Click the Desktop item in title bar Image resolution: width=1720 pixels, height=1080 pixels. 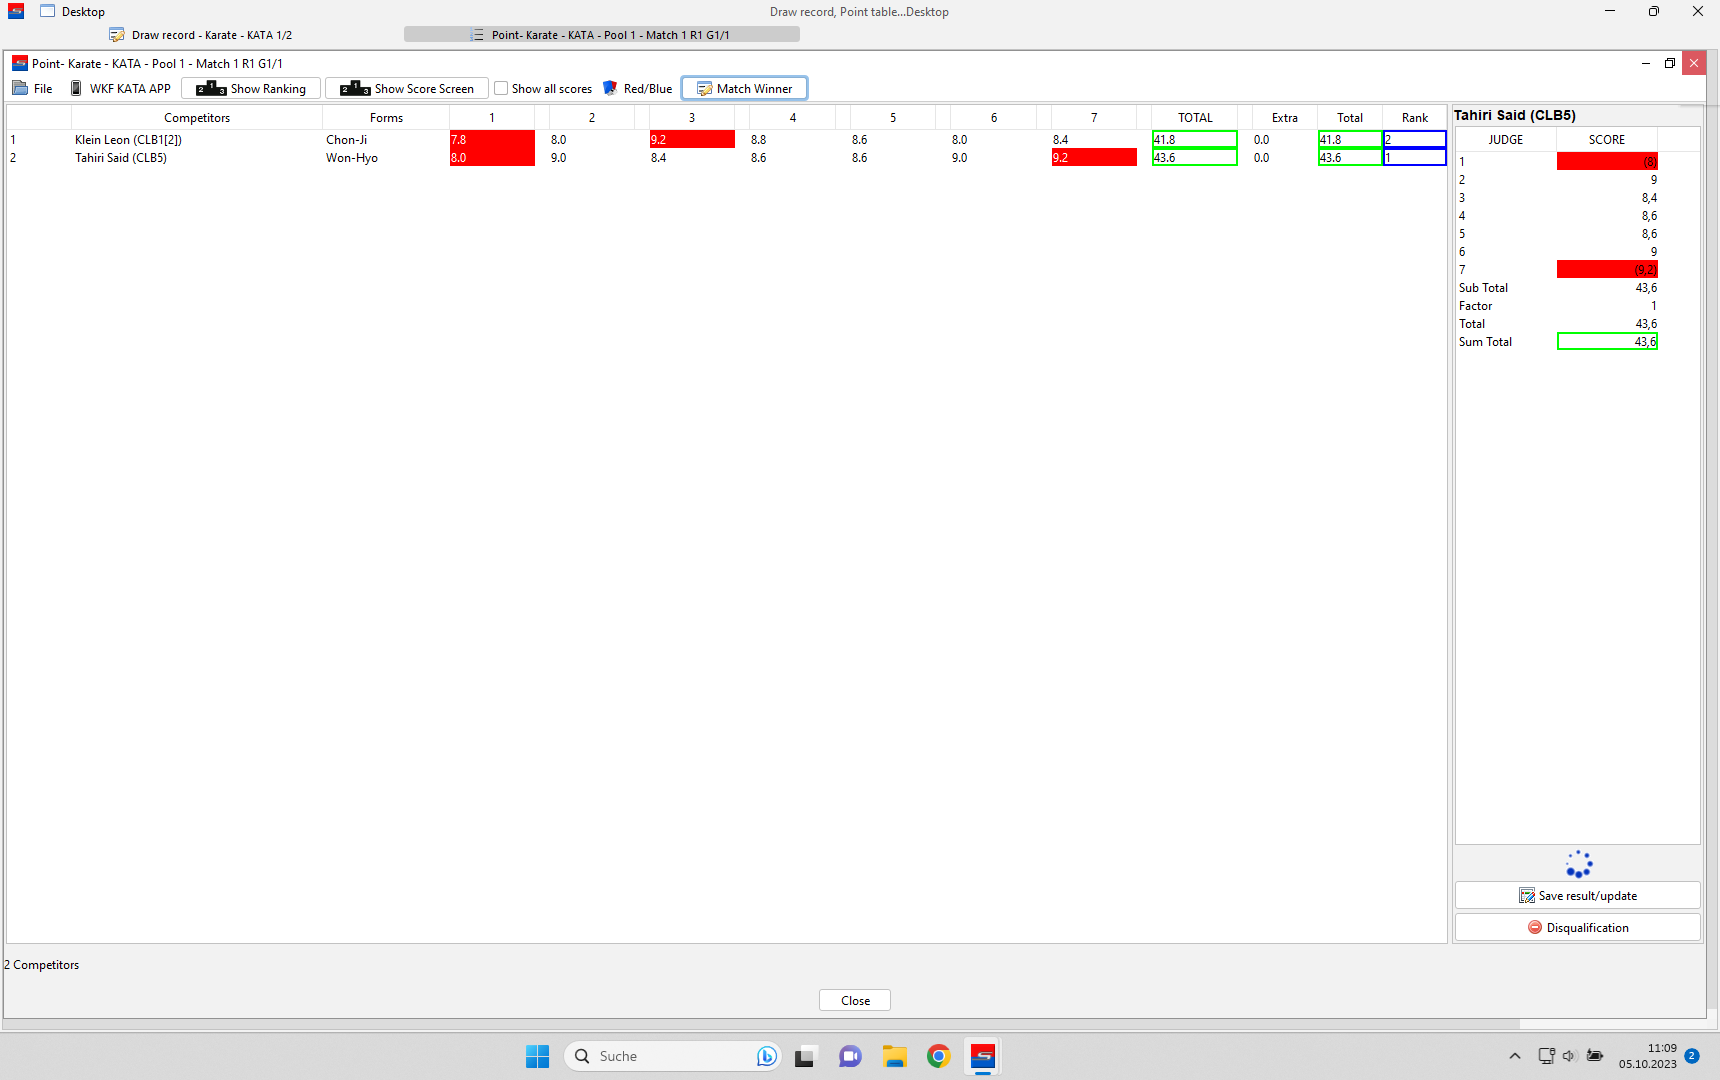(72, 12)
